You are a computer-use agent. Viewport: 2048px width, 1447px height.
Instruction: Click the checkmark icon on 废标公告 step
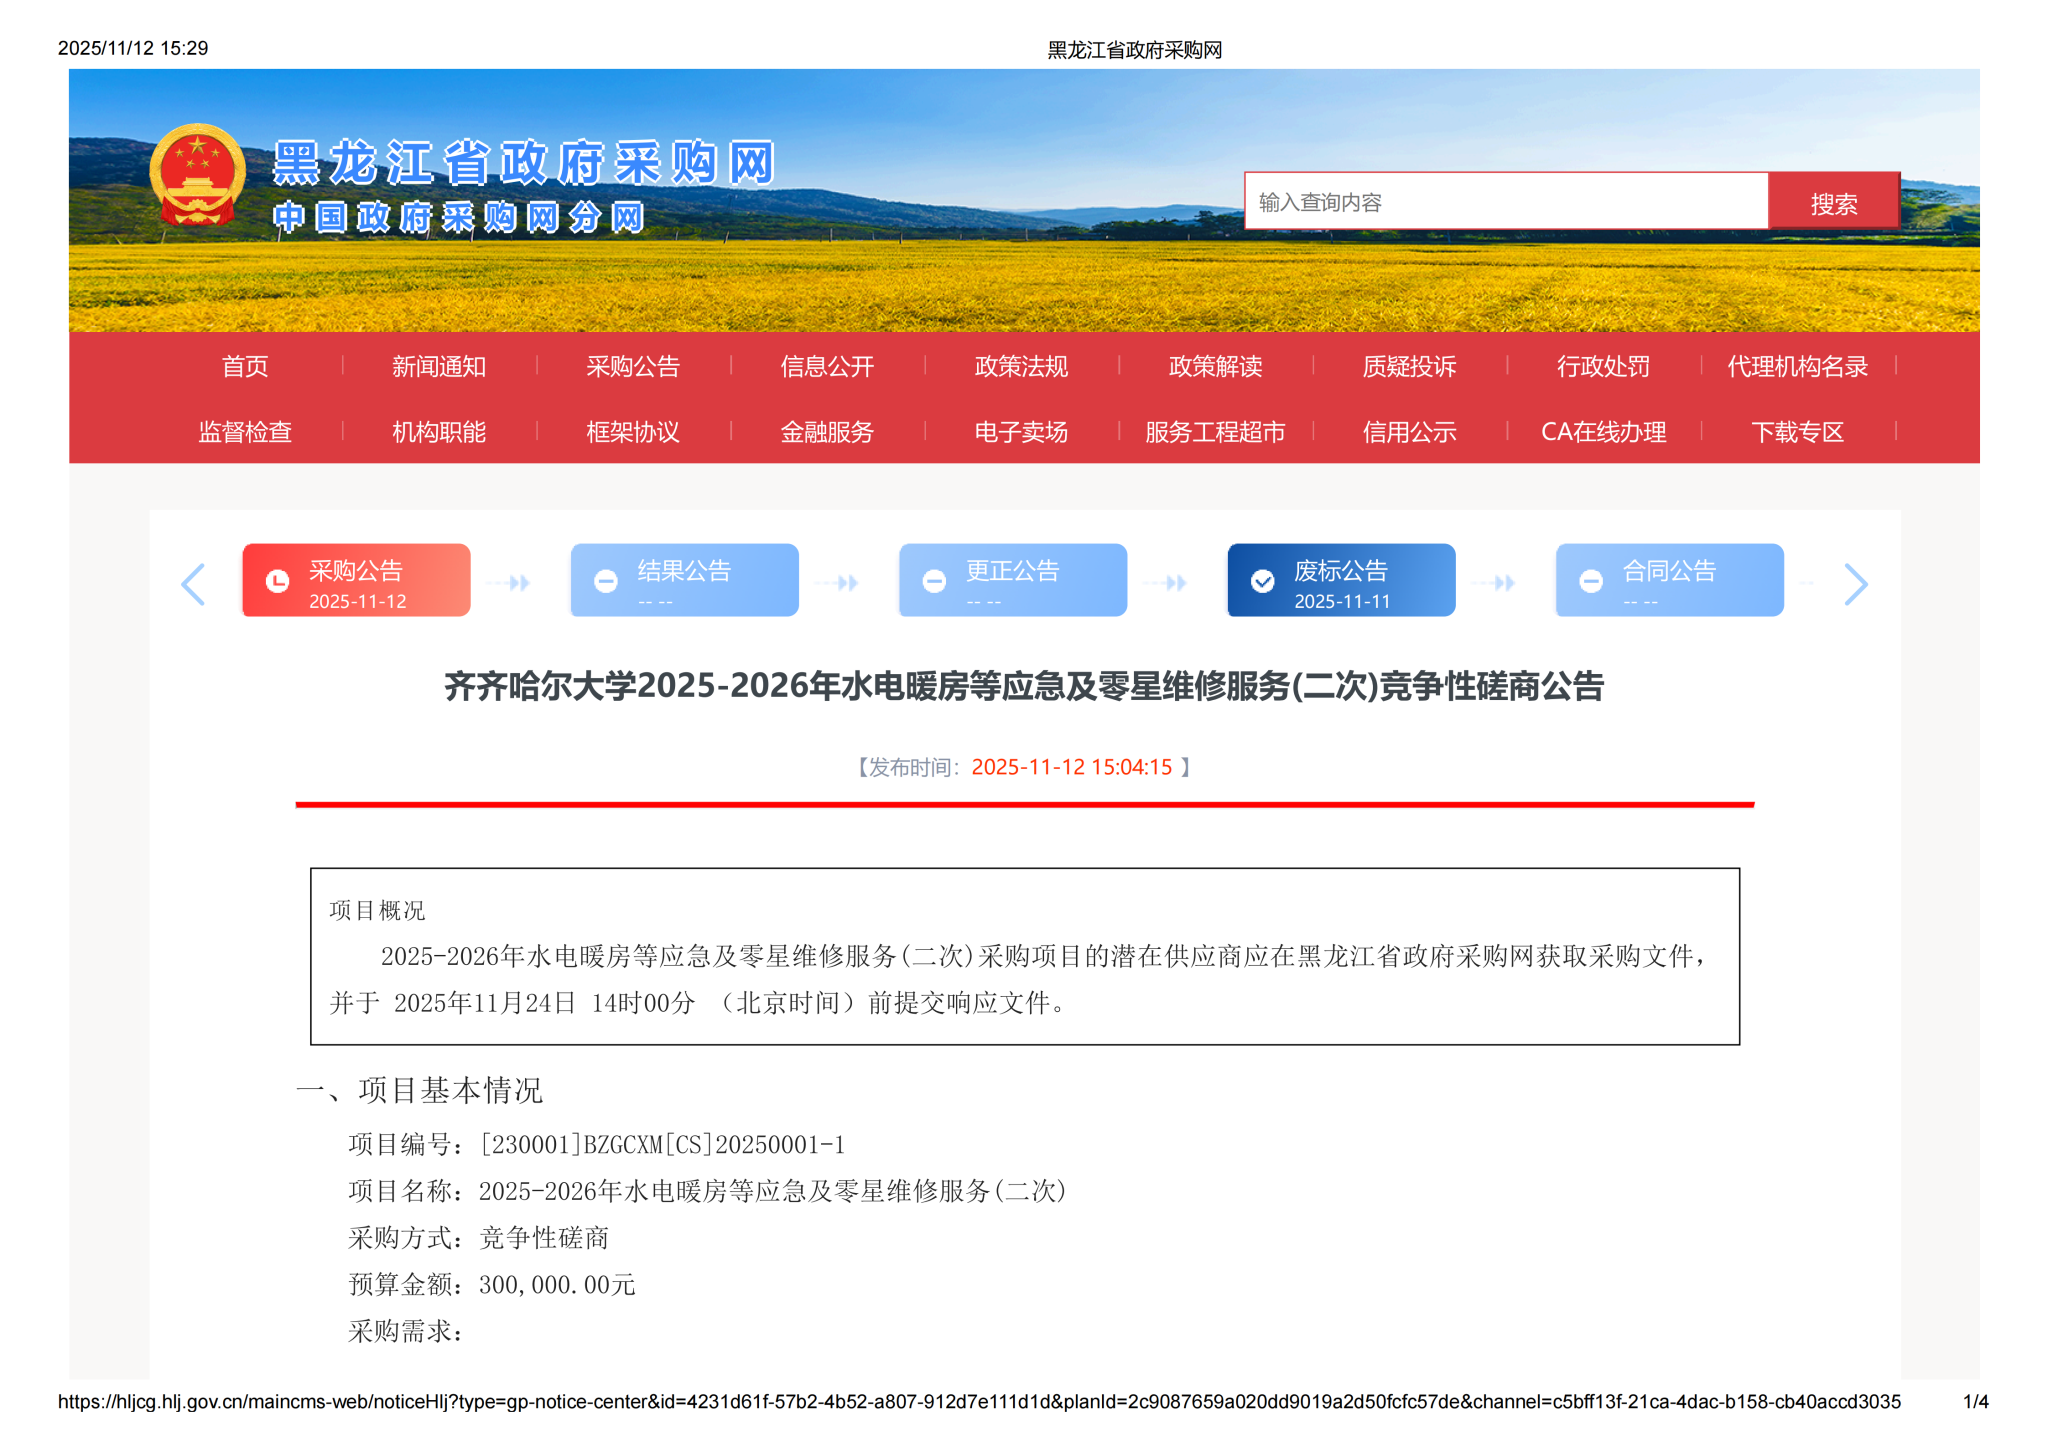(x=1263, y=581)
